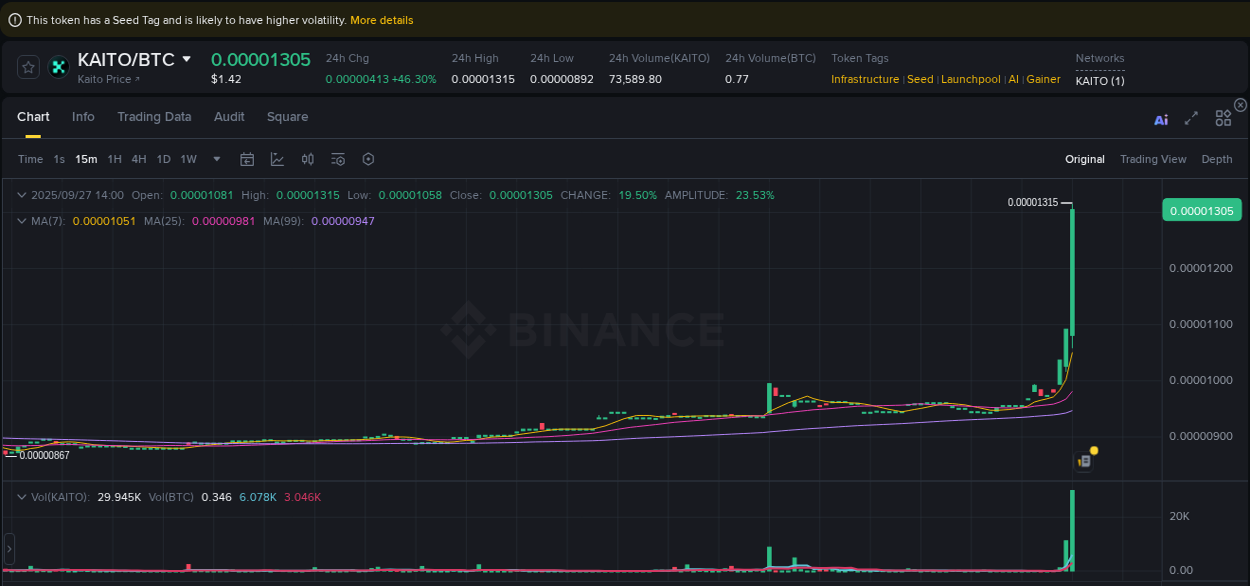Screen dimensions: 1250x586
Task: Open the indicator settings list icon
Action: (337, 159)
